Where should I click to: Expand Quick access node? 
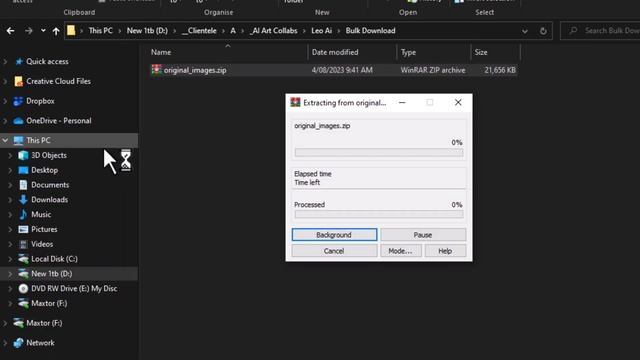pyautogui.click(x=5, y=62)
